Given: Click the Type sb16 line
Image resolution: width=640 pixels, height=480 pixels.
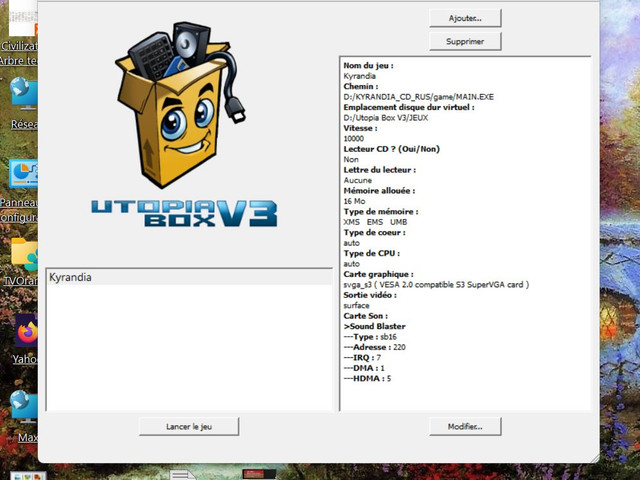Looking at the screenshot, I should pyautogui.click(x=370, y=337).
